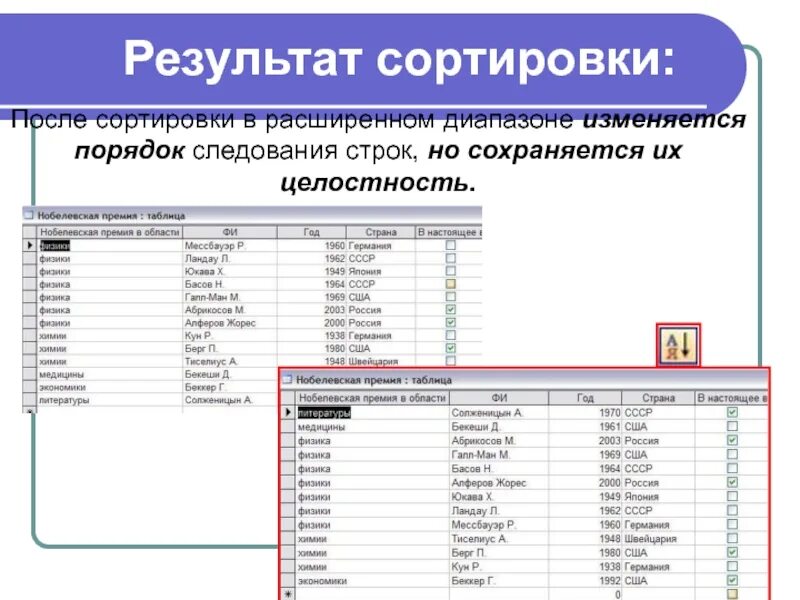Select the ФИ column header in front table
Image resolution: width=800 pixels, height=600 pixels.
pos(499,397)
